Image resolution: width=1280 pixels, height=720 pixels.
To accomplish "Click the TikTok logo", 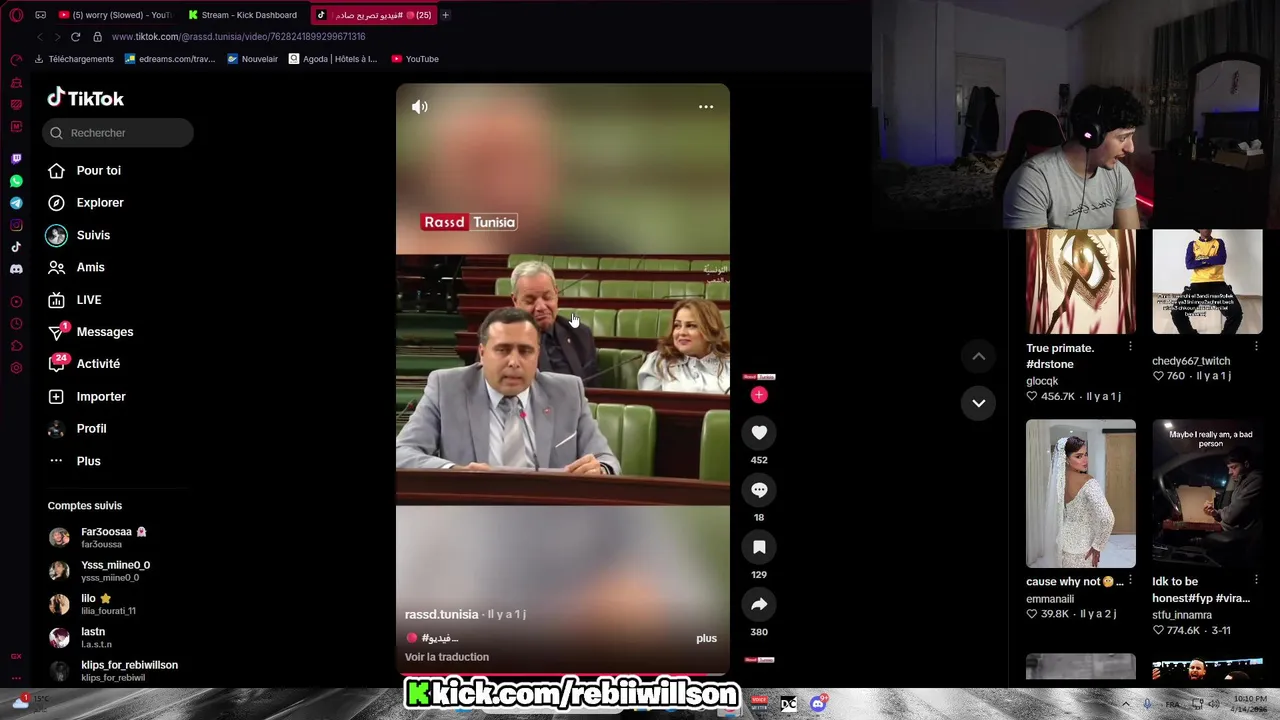I will click(86, 98).
